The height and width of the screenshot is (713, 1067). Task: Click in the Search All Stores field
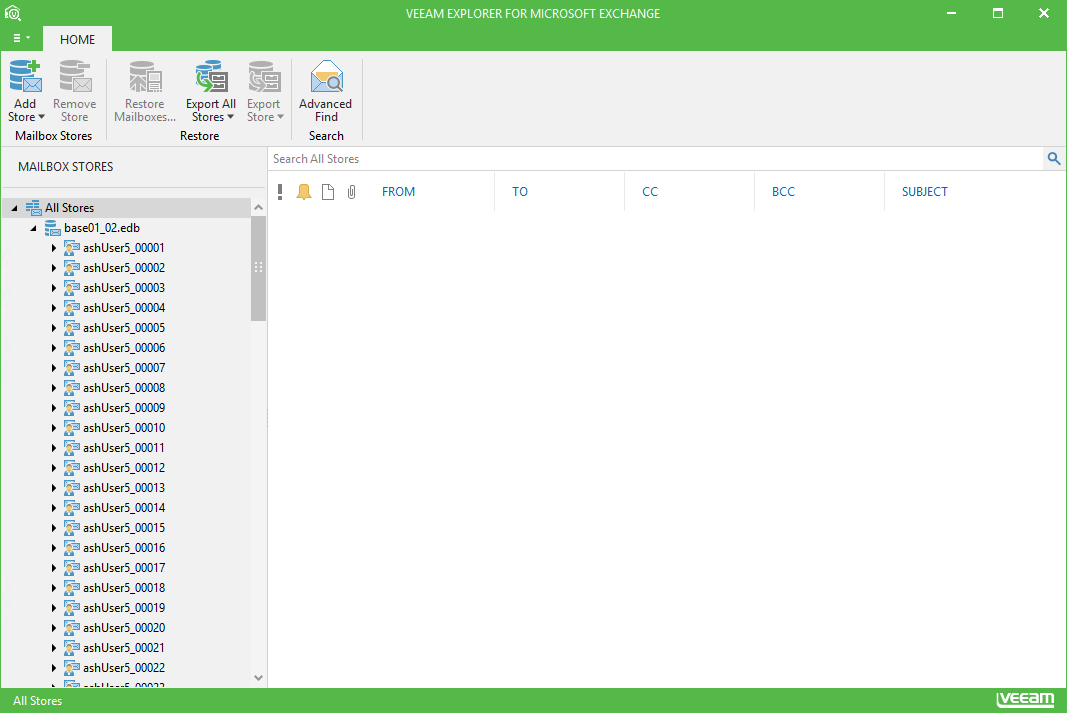[656, 159]
